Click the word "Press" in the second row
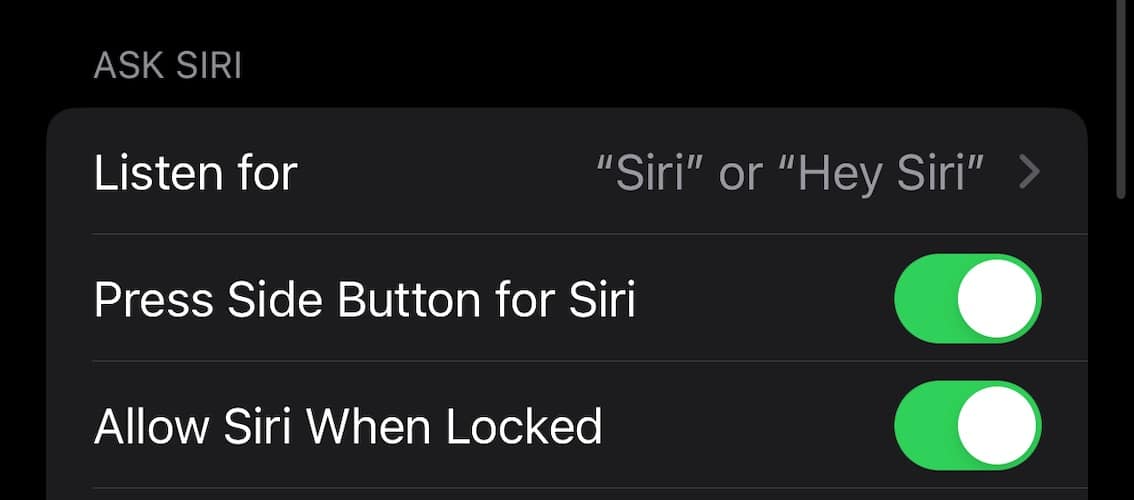Image resolution: width=1134 pixels, height=500 pixels. tap(148, 299)
